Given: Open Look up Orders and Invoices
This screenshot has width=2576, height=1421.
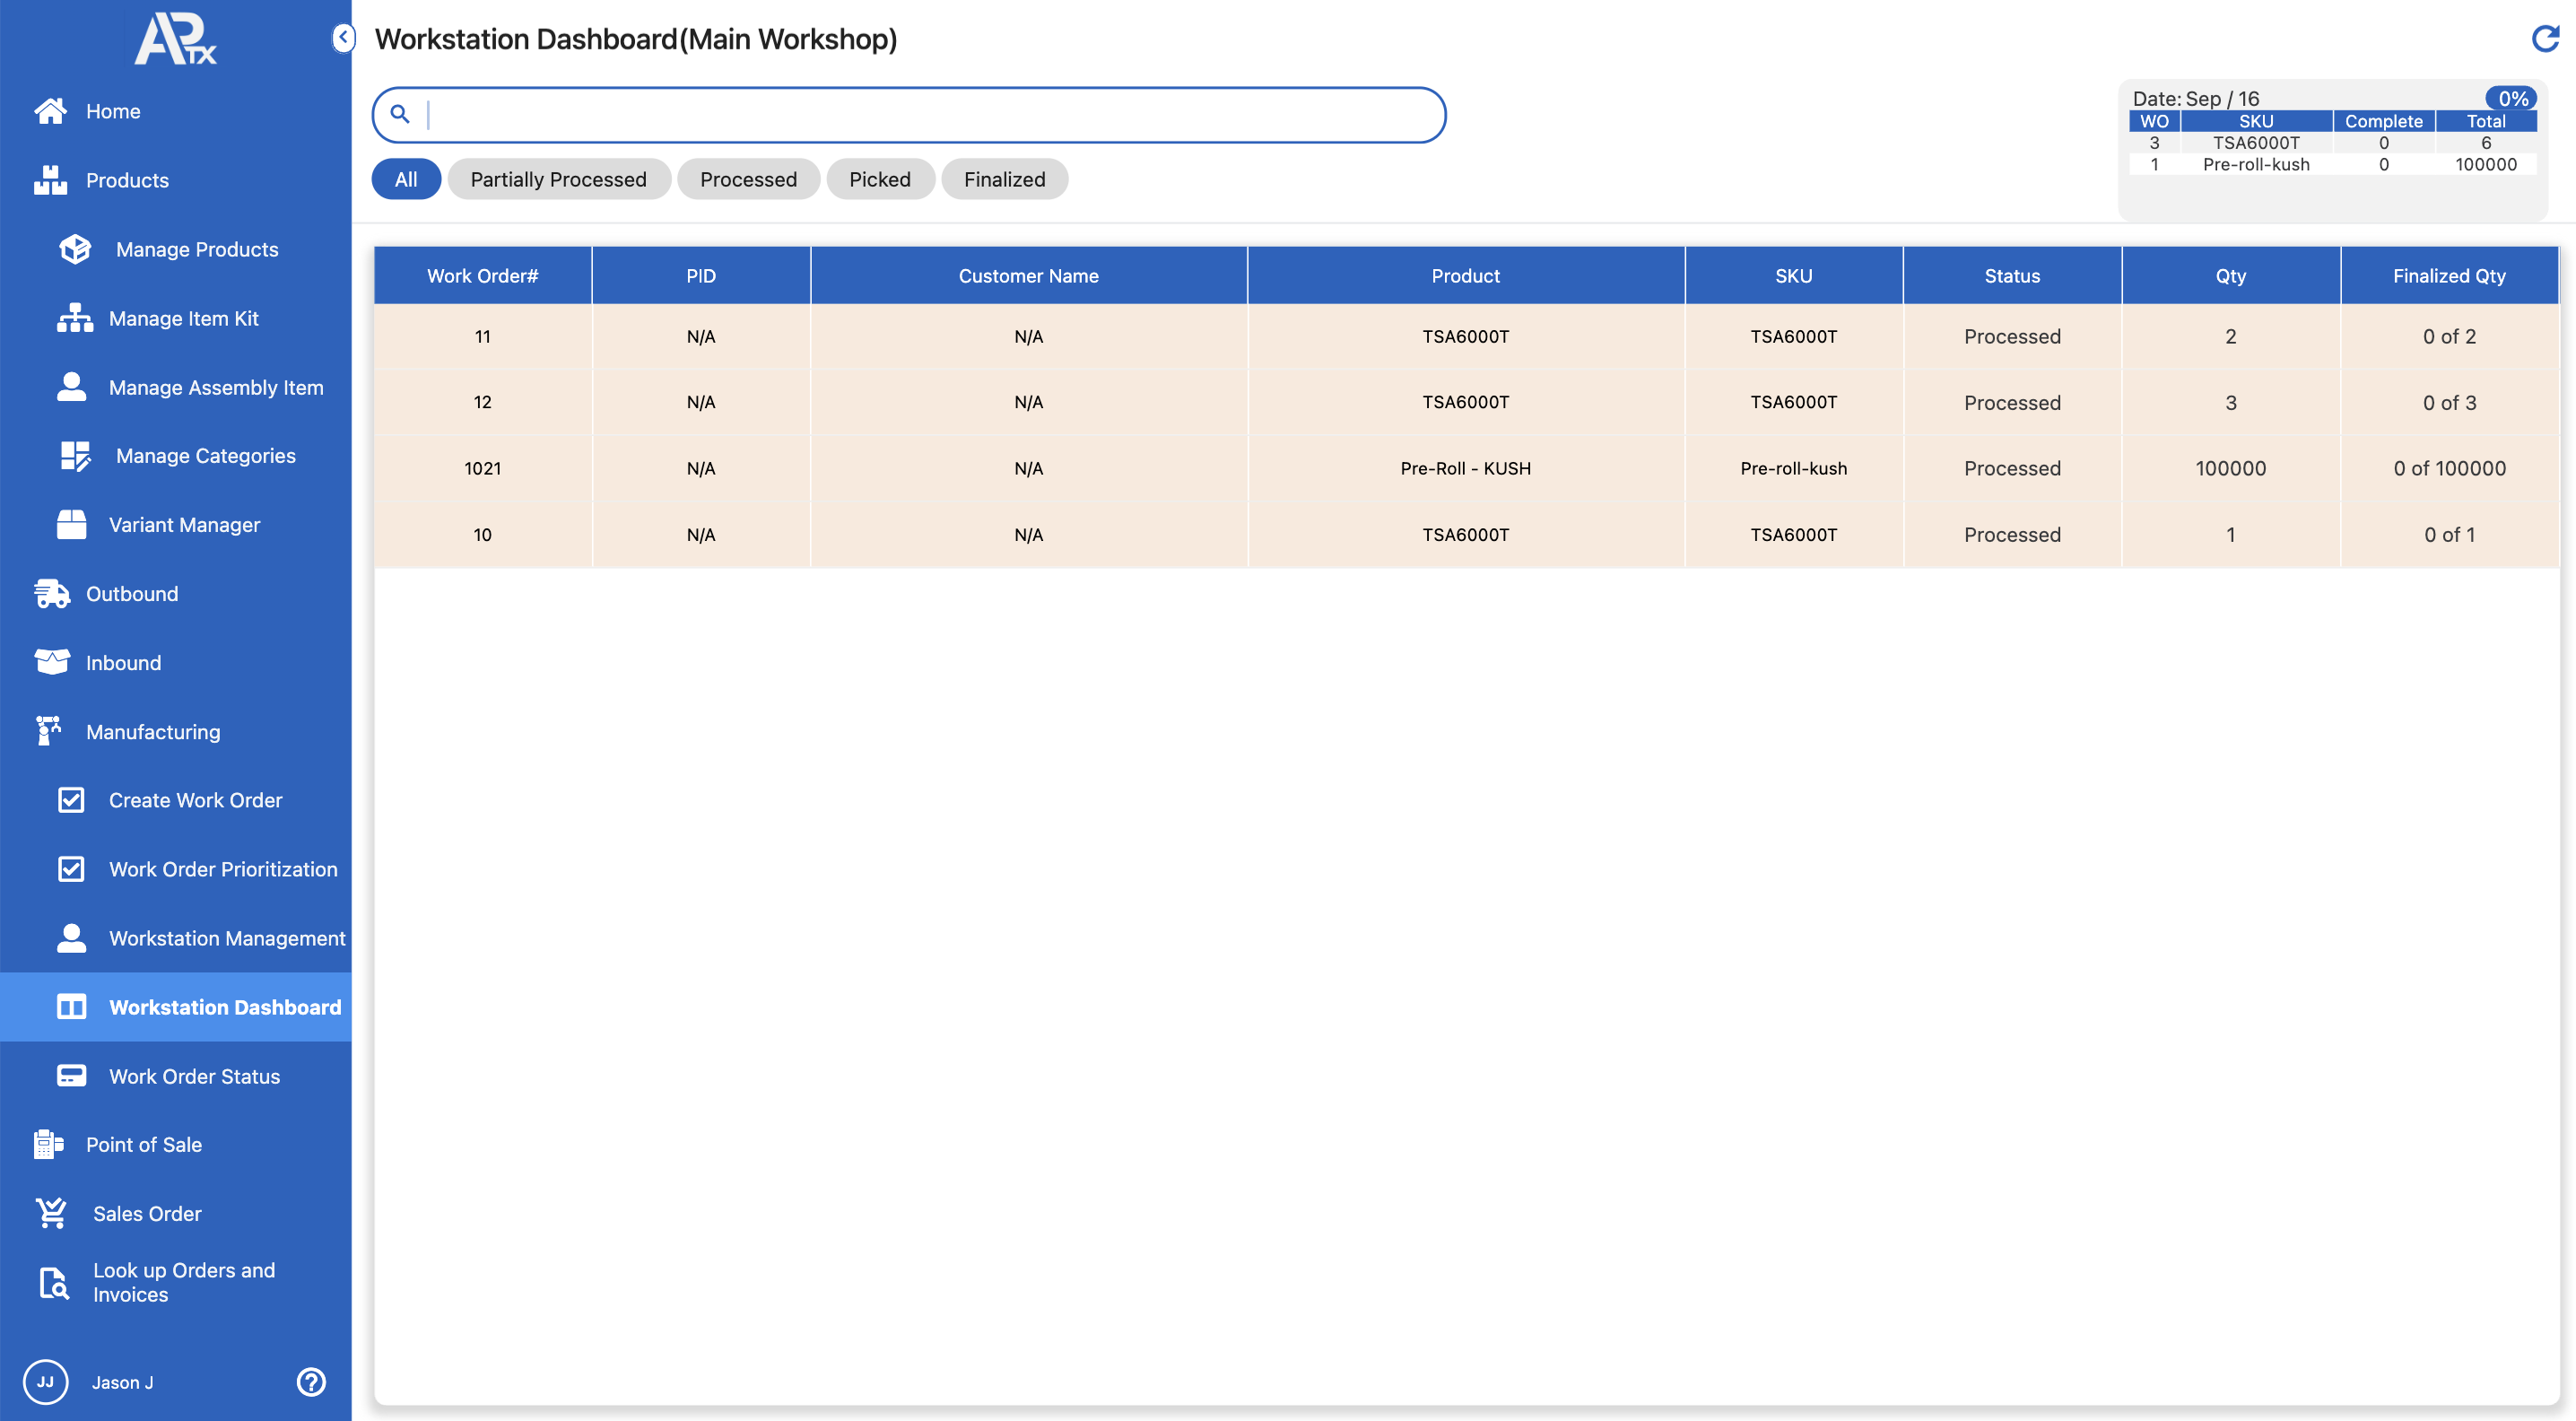Looking at the screenshot, I should click(183, 1282).
